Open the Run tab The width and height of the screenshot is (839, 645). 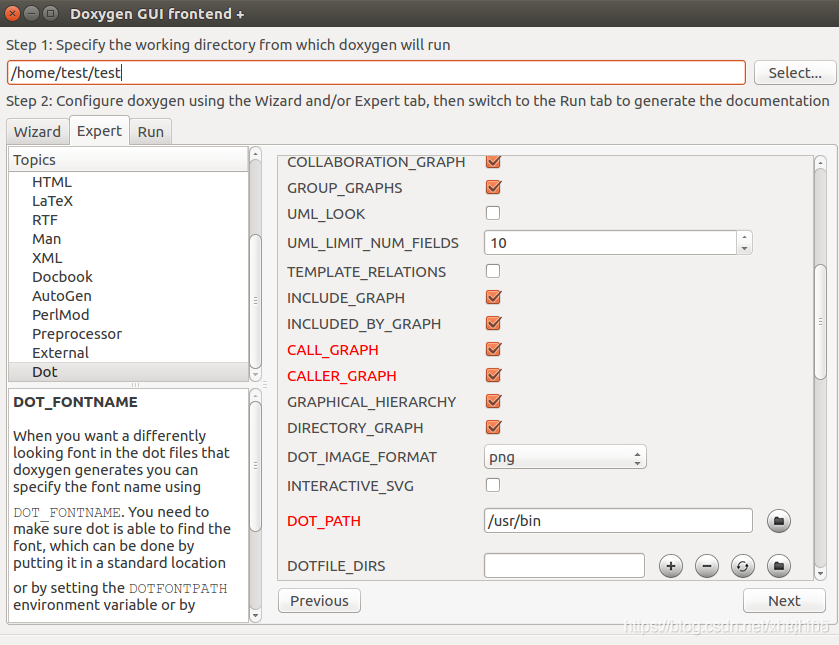coord(150,132)
